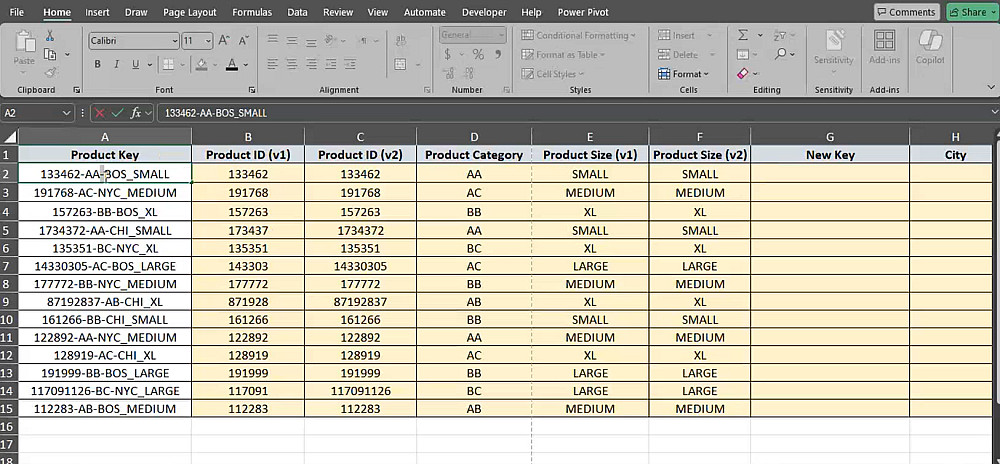Click the Clear eraser icon
This screenshot has width=1000, height=464.
tap(743, 73)
